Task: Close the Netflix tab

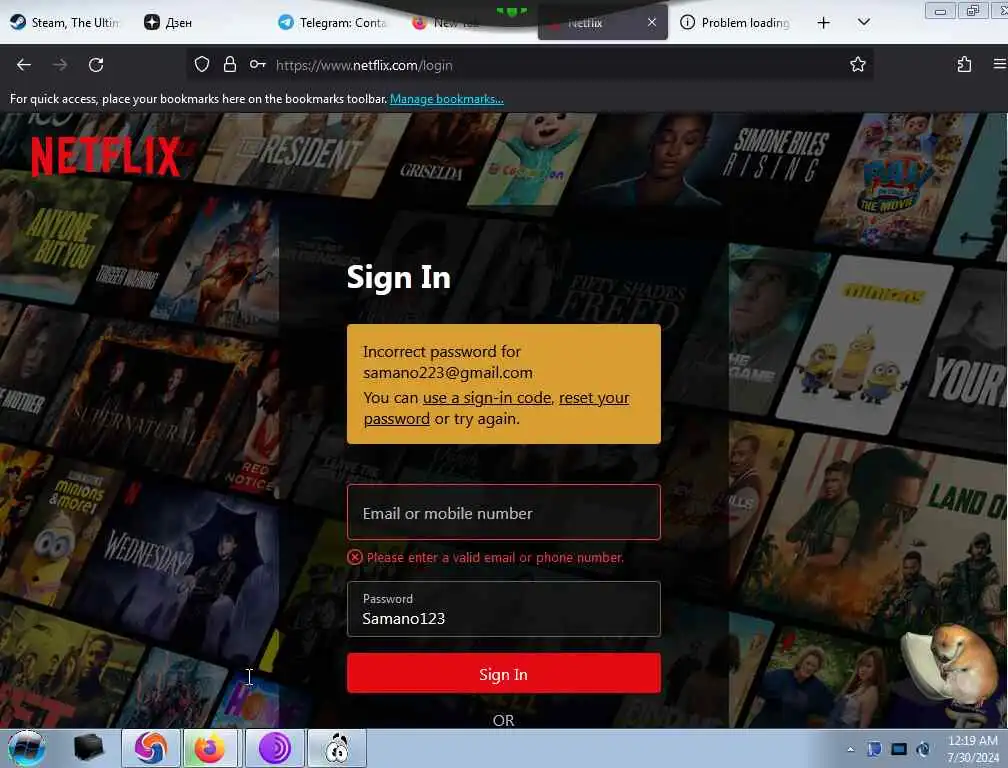Action: (x=652, y=22)
